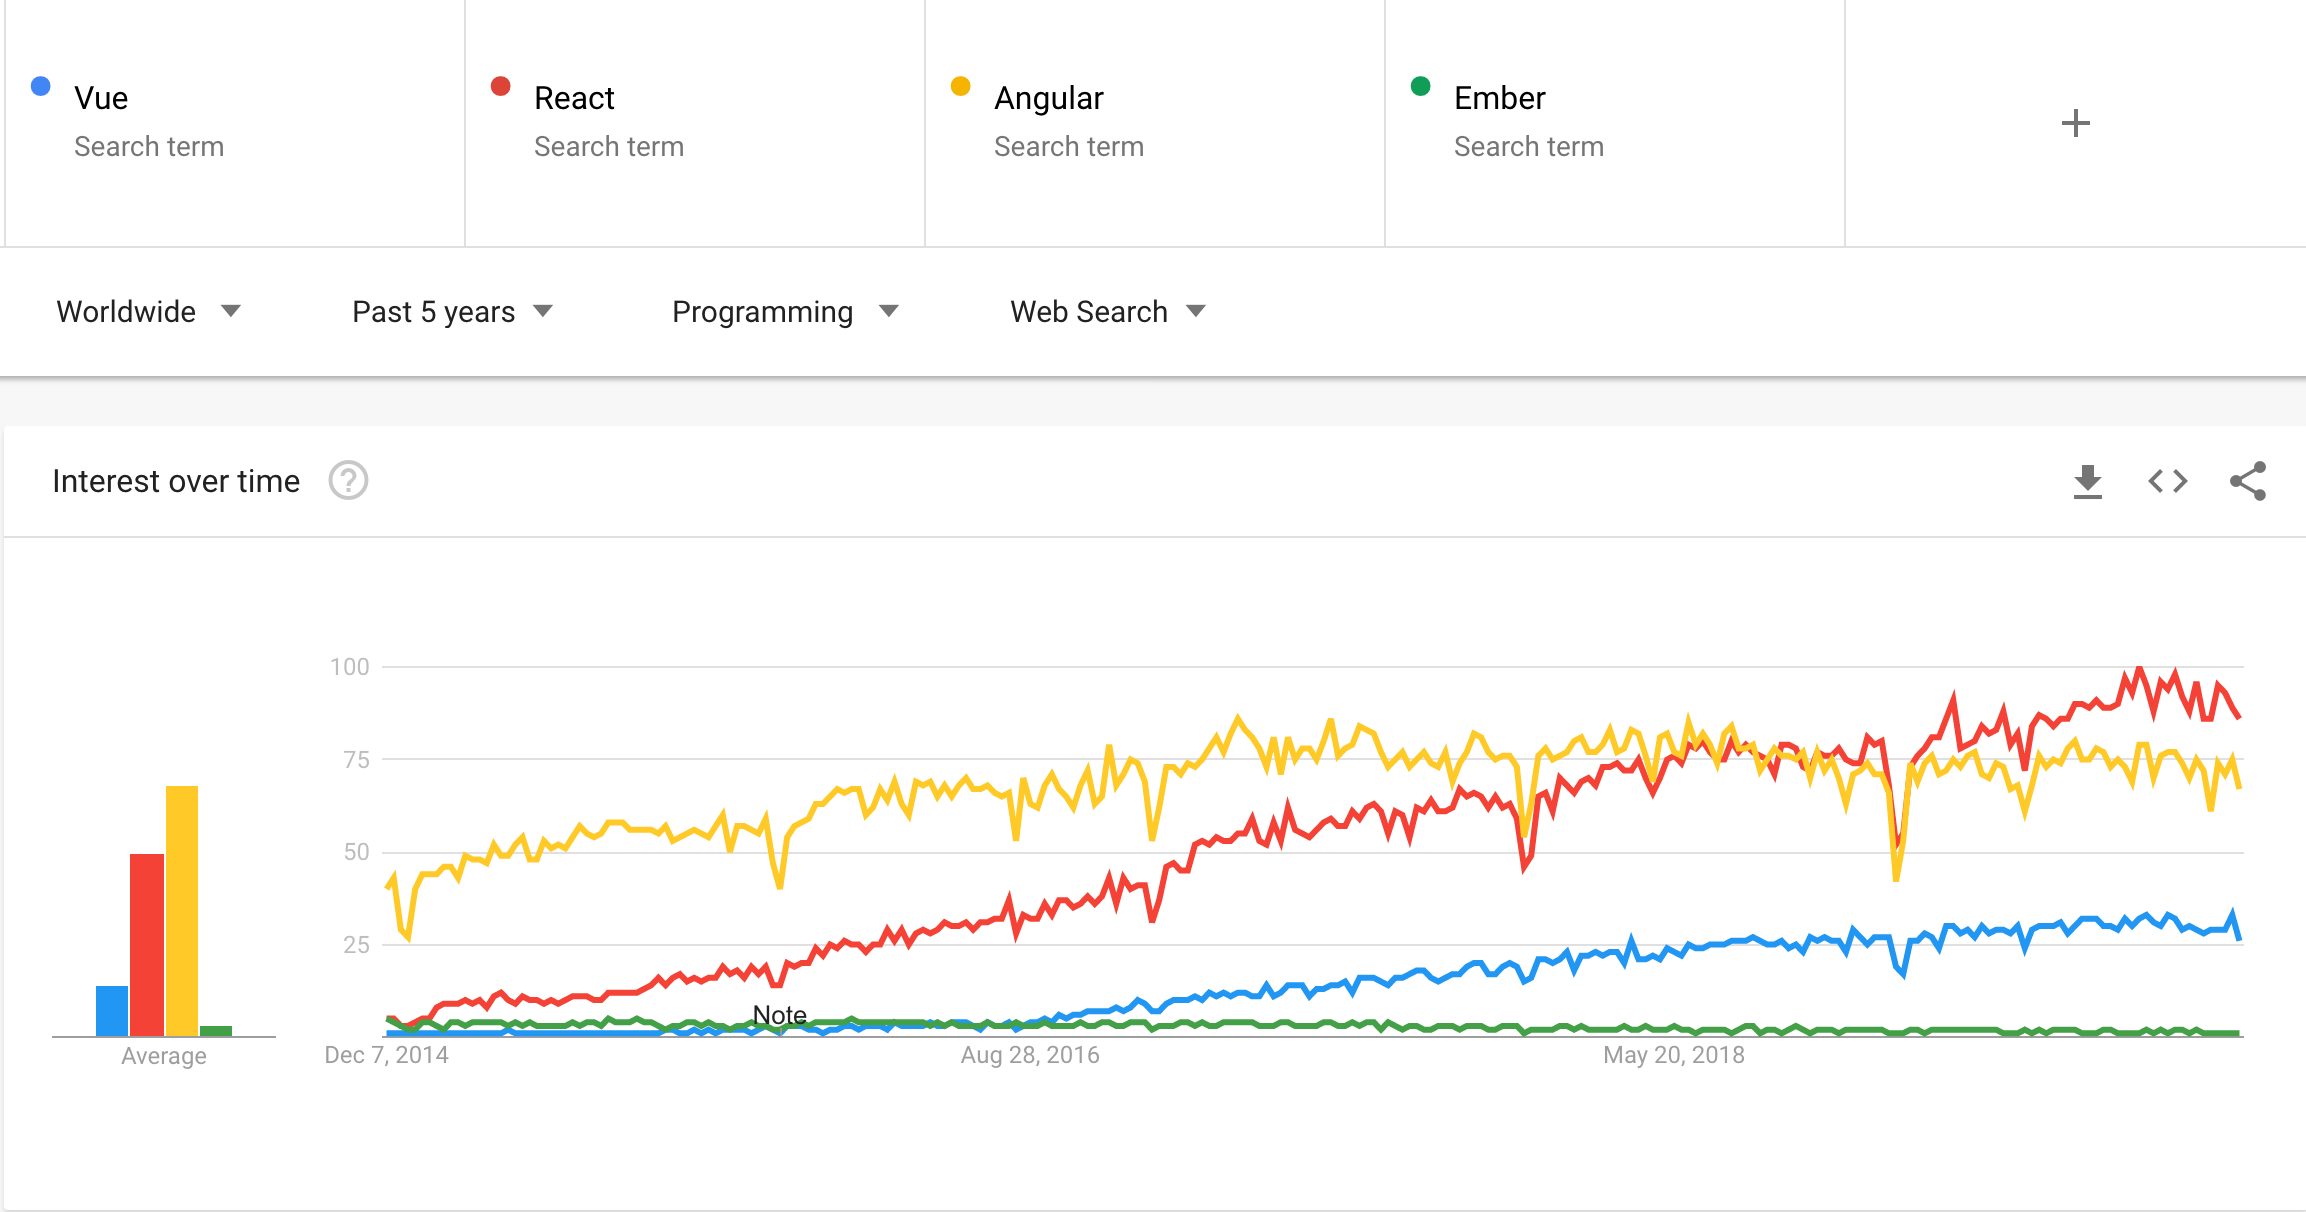Click the React search term dot indicator
Viewport: 2306px width, 1212px height.
[509, 98]
